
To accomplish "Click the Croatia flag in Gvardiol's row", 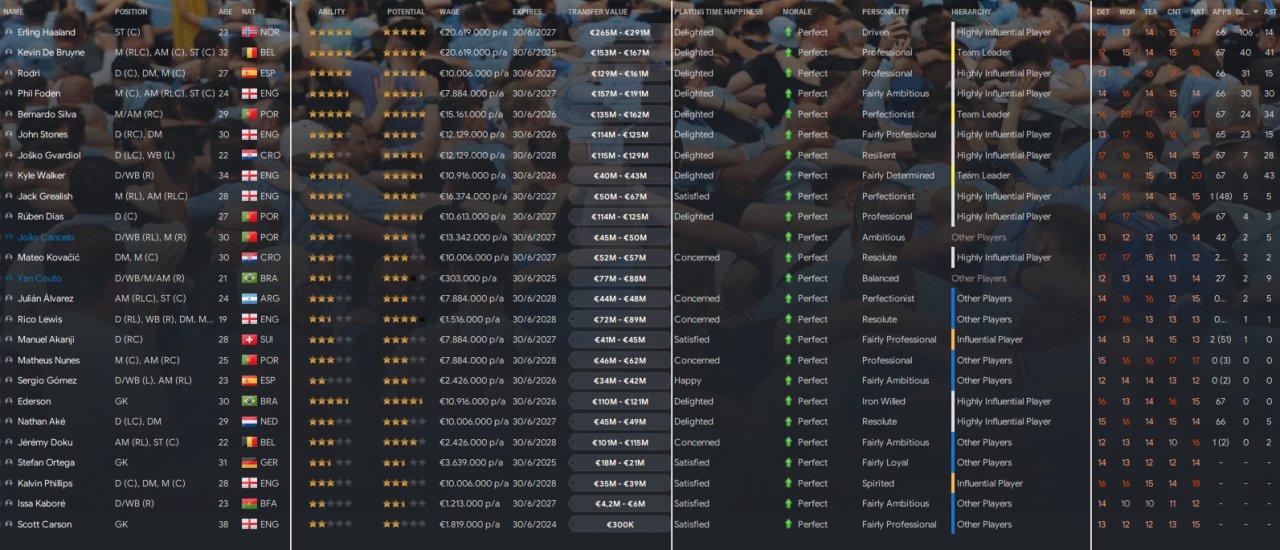I will coord(249,155).
